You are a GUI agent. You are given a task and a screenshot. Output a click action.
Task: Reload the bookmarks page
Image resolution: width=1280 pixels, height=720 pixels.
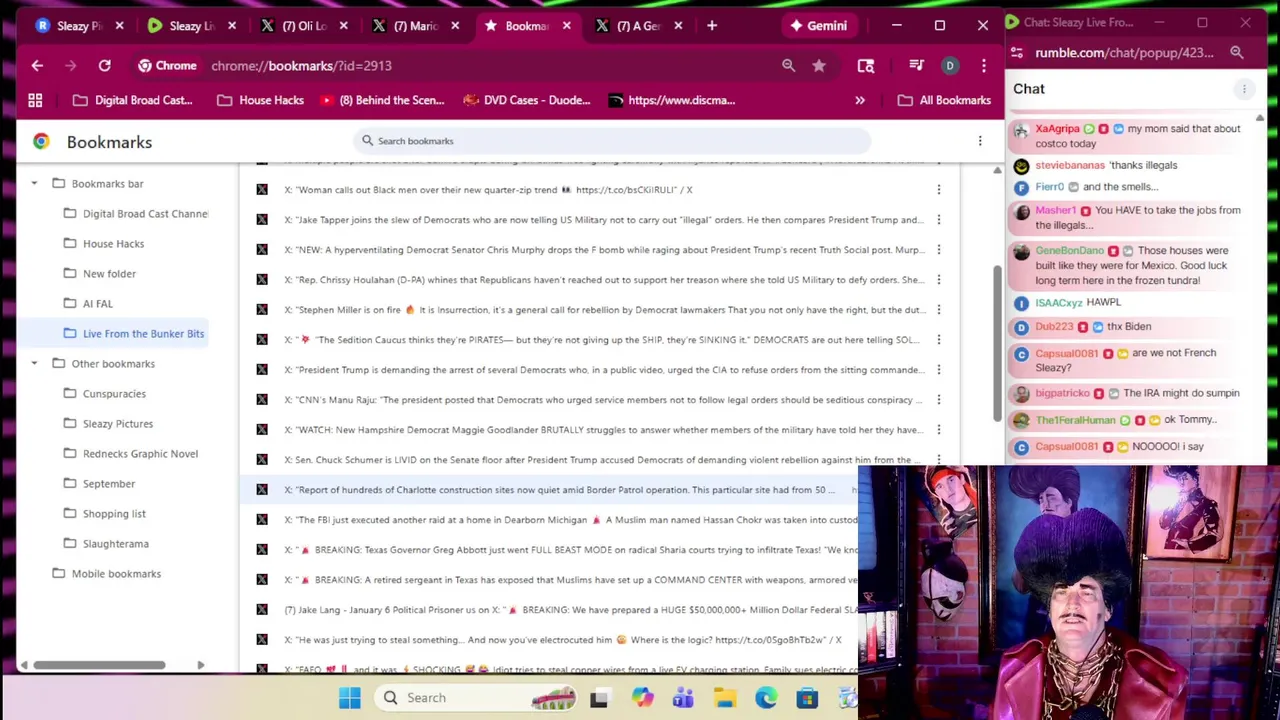coord(104,66)
